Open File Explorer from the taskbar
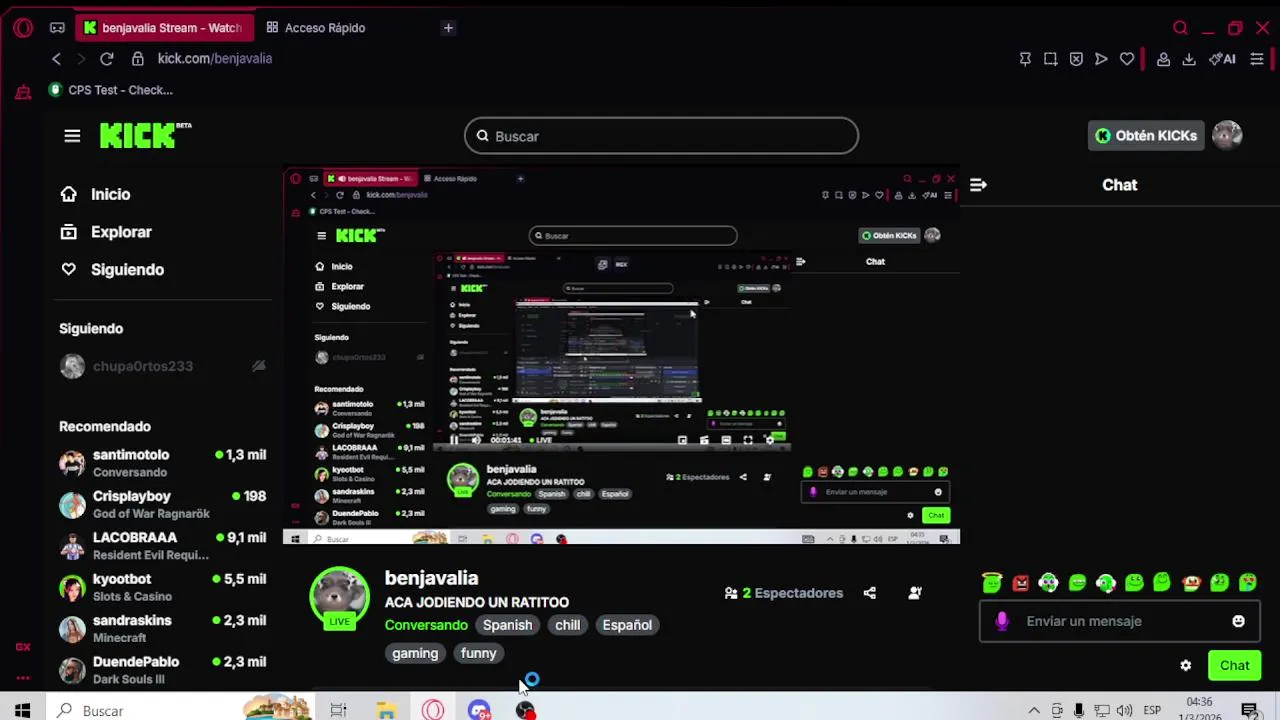This screenshot has height=720, width=1280. (x=386, y=710)
